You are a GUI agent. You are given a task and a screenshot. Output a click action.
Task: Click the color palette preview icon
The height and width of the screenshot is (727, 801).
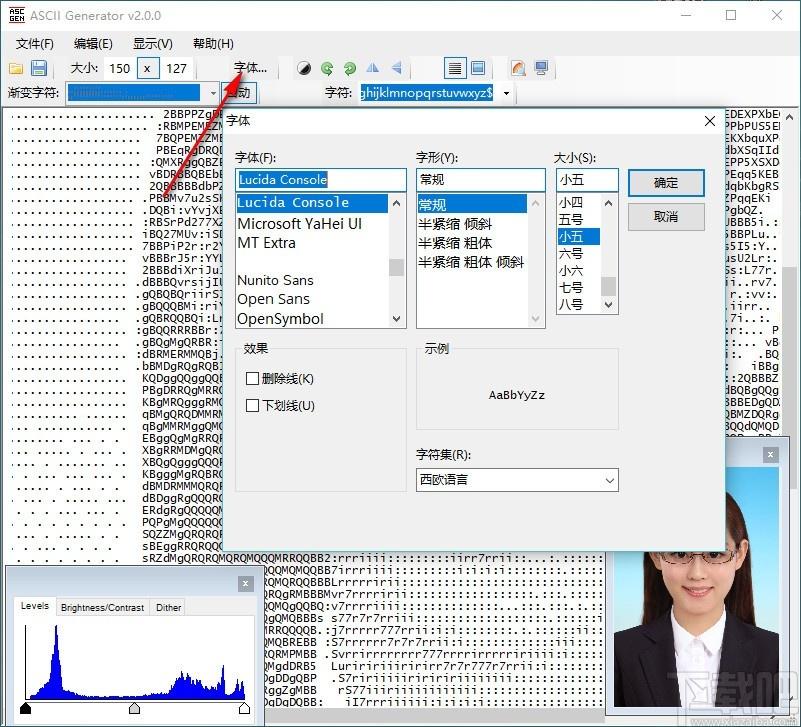click(519, 68)
